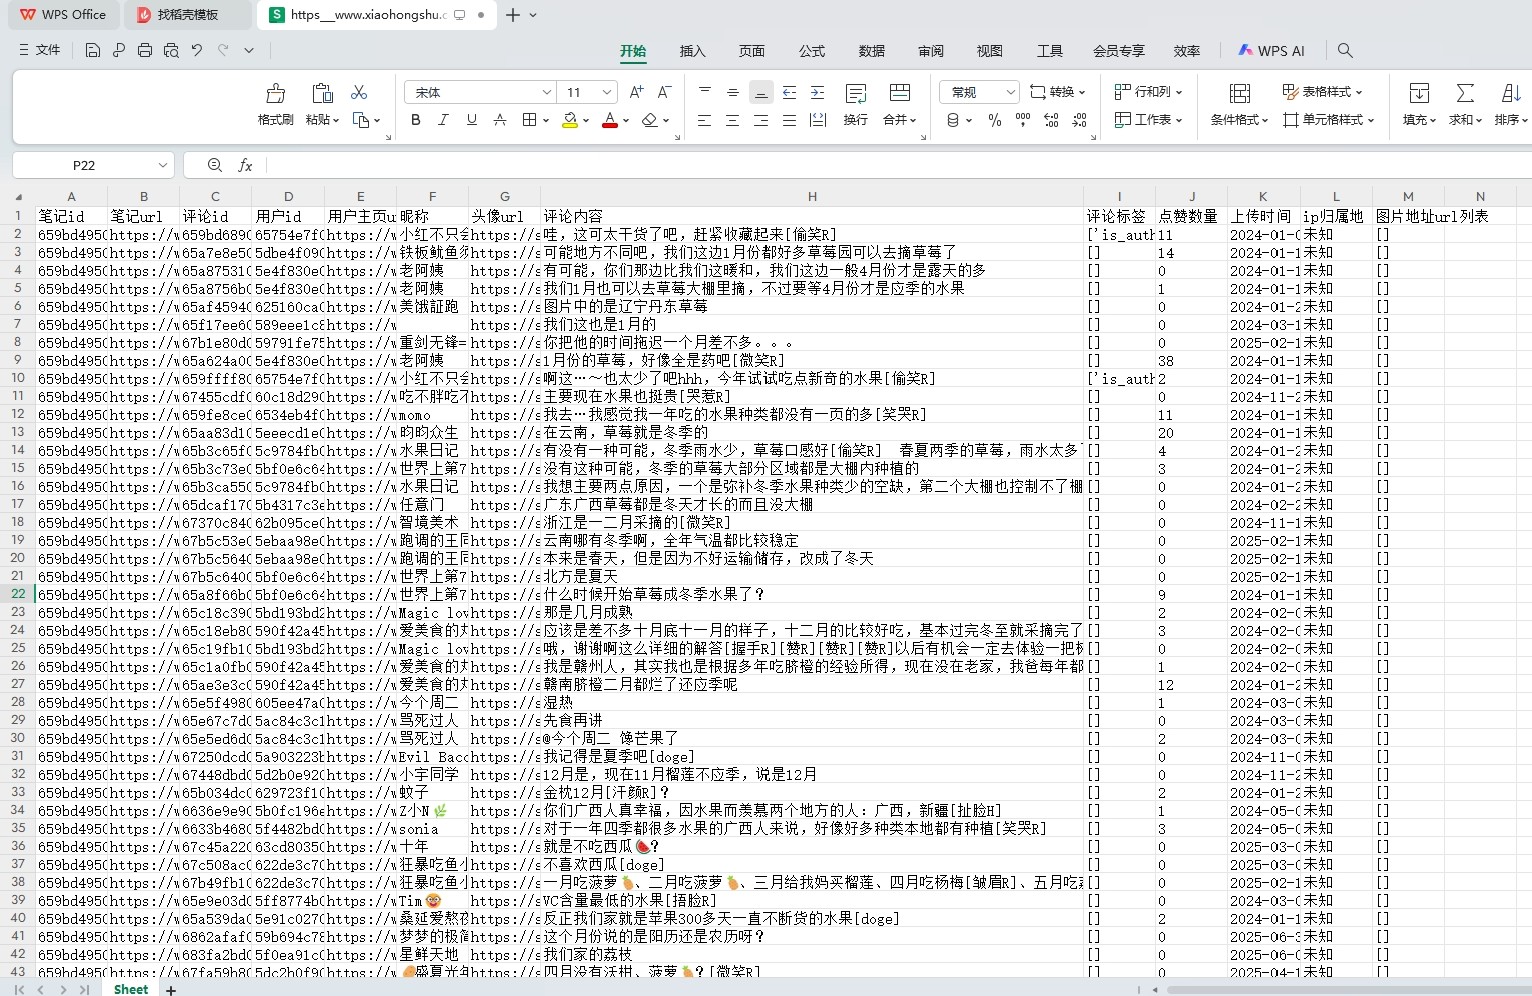Click the yellow fill color swatch
The image size is (1532, 996).
[569, 120]
